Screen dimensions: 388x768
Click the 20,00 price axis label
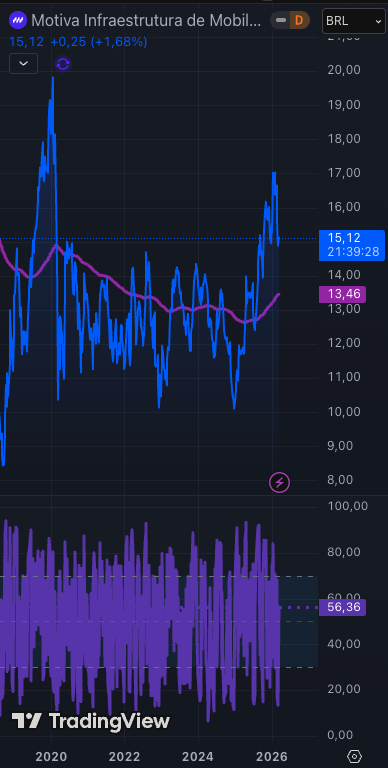click(x=344, y=70)
